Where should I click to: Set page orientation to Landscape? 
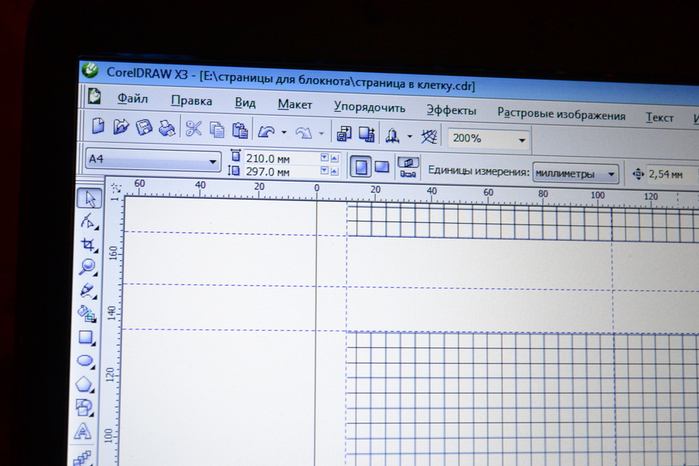click(x=382, y=167)
